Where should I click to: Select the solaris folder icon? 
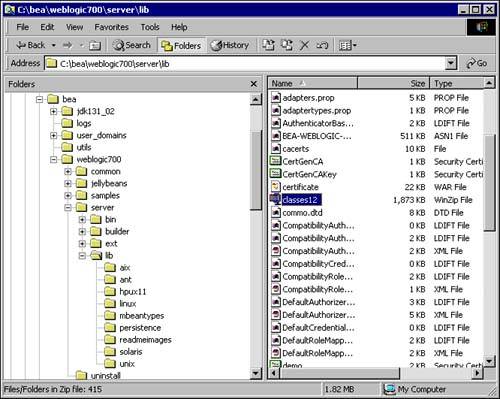point(110,352)
